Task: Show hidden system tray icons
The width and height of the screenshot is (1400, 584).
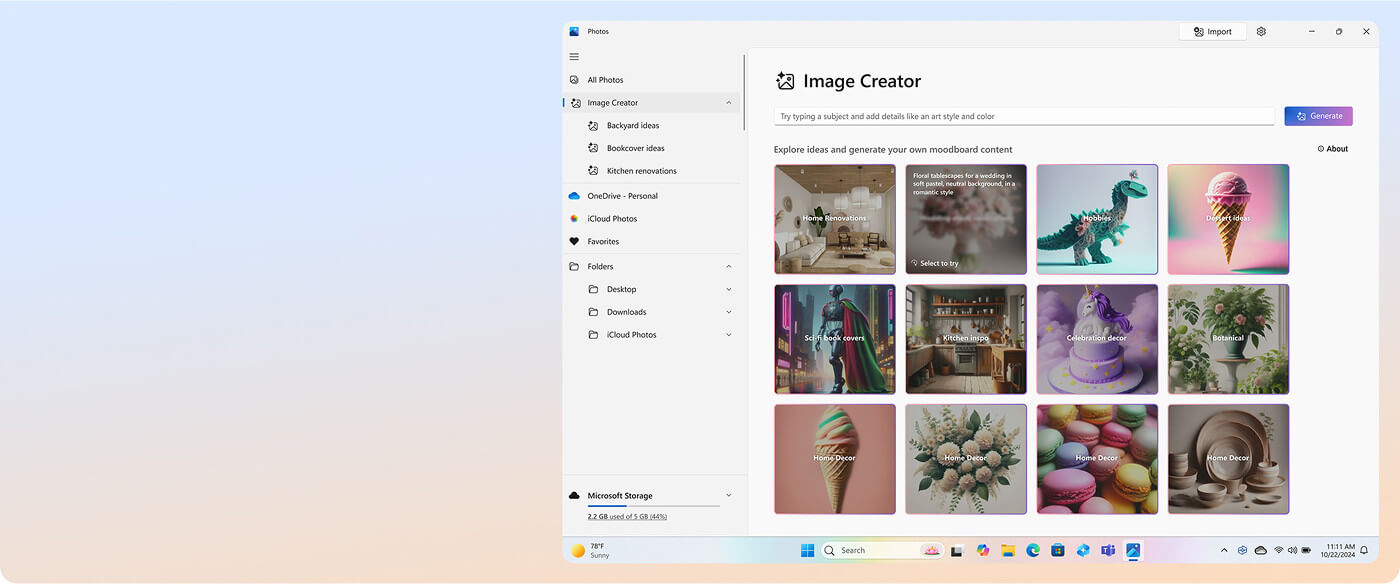Action: pos(1224,551)
